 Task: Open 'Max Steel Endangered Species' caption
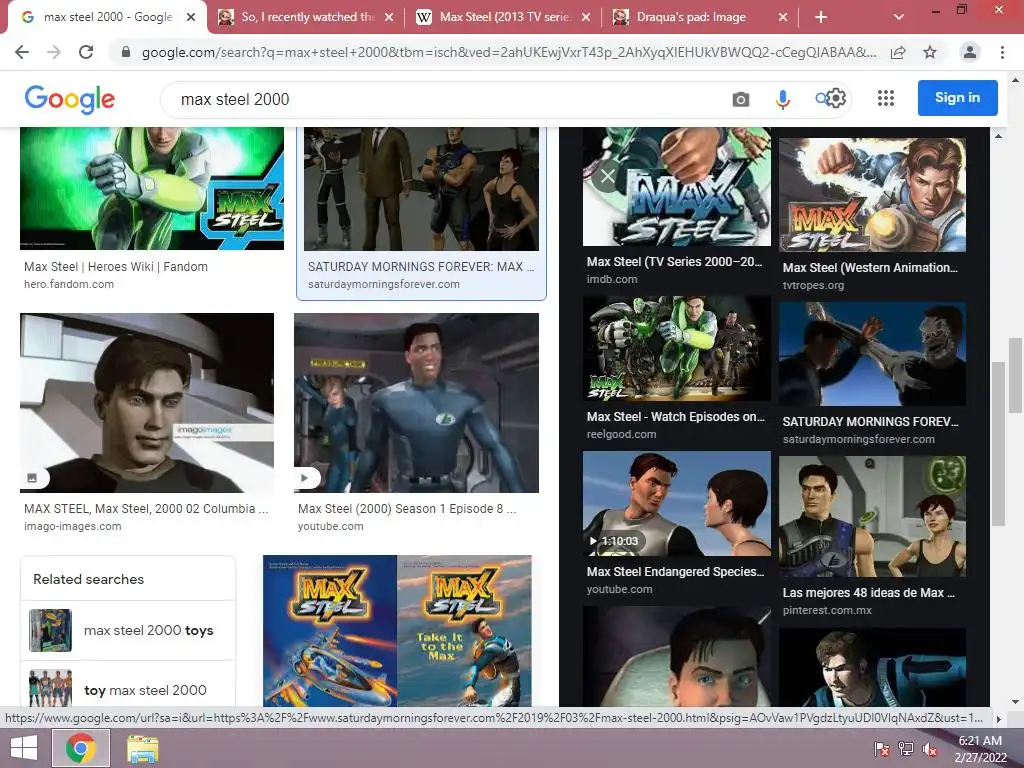click(x=675, y=571)
